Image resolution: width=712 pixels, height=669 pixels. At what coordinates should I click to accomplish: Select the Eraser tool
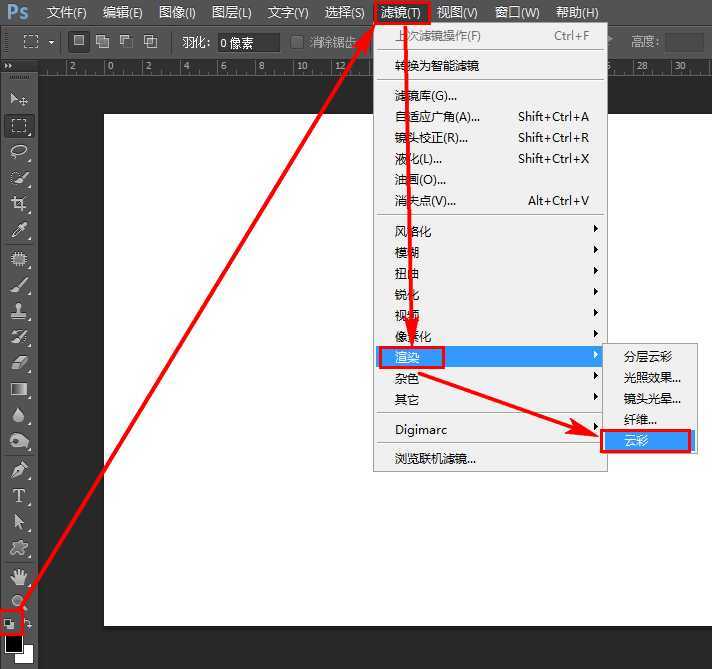[x=19, y=363]
